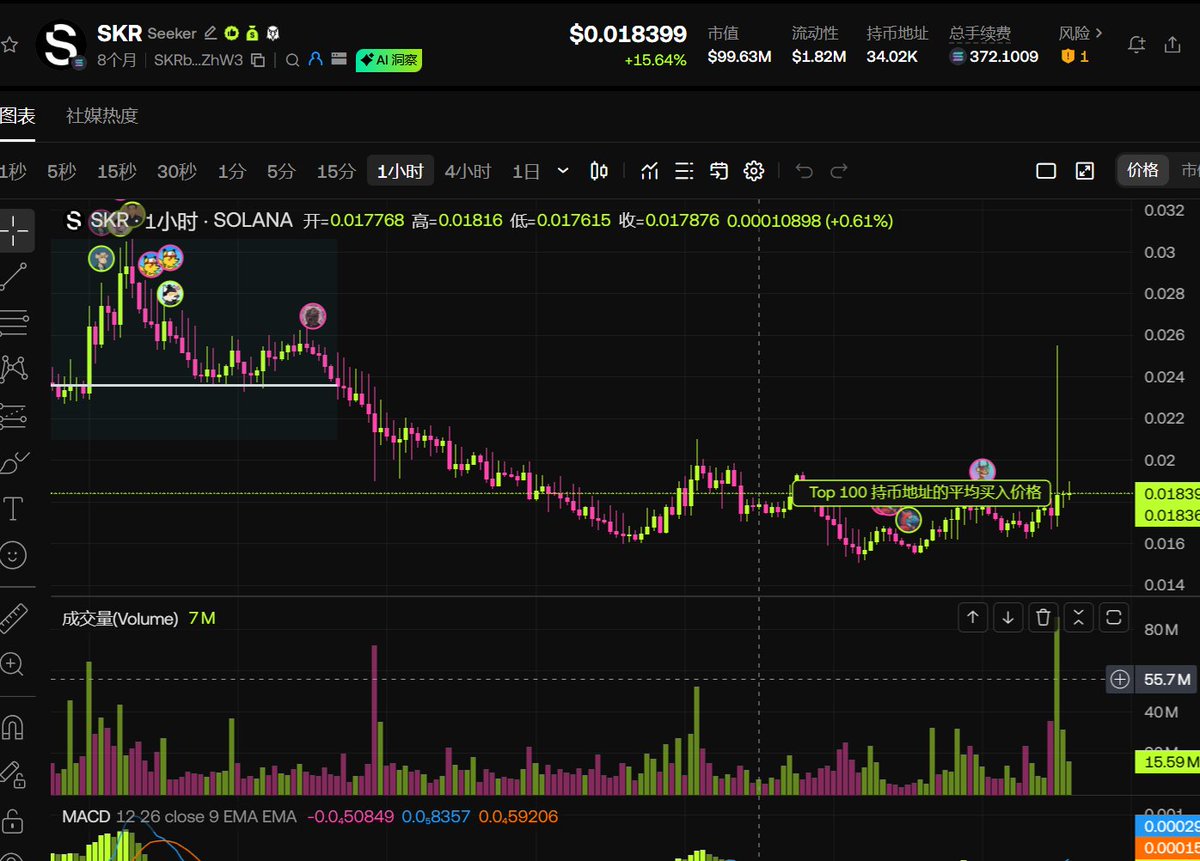
Task: Add SKR to favorites with star
Action: click(10, 45)
